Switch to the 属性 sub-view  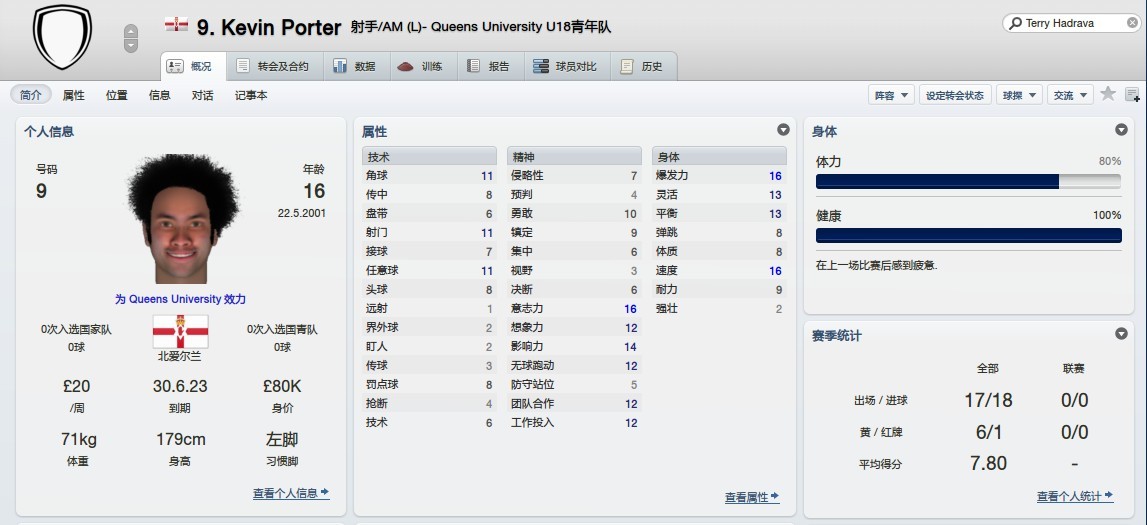pyautogui.click(x=74, y=95)
